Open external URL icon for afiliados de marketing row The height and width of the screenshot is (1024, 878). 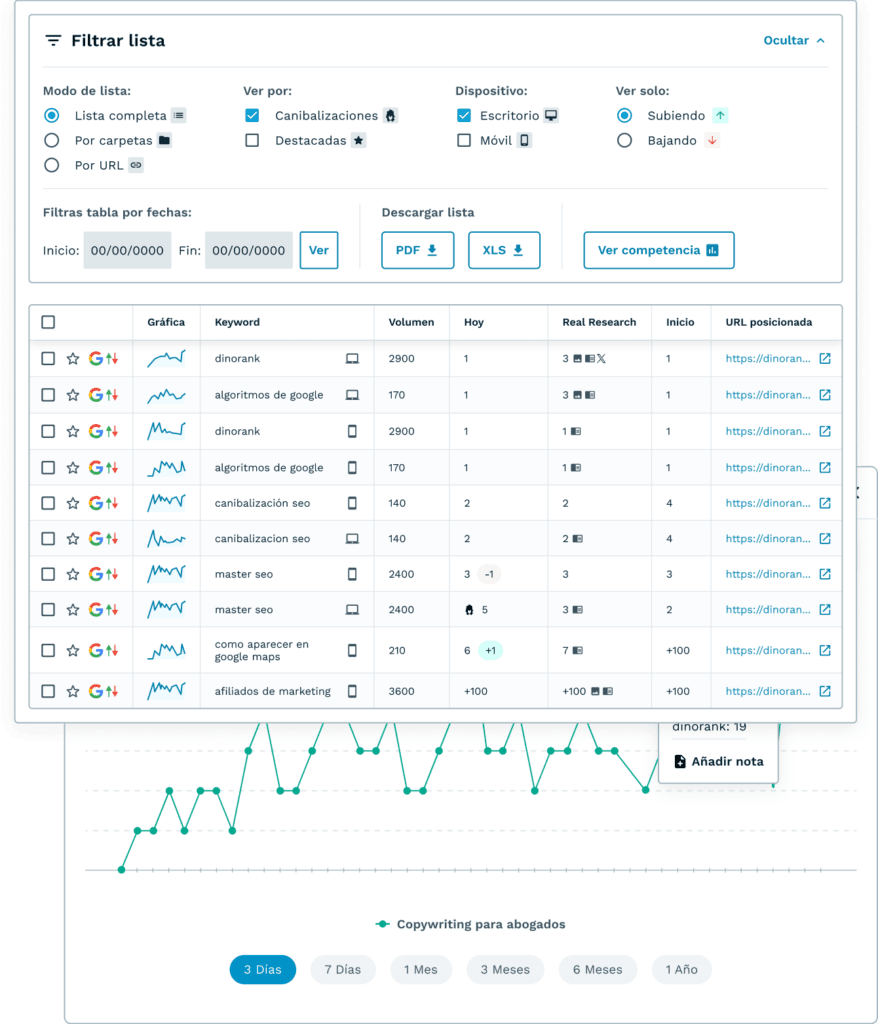point(825,691)
